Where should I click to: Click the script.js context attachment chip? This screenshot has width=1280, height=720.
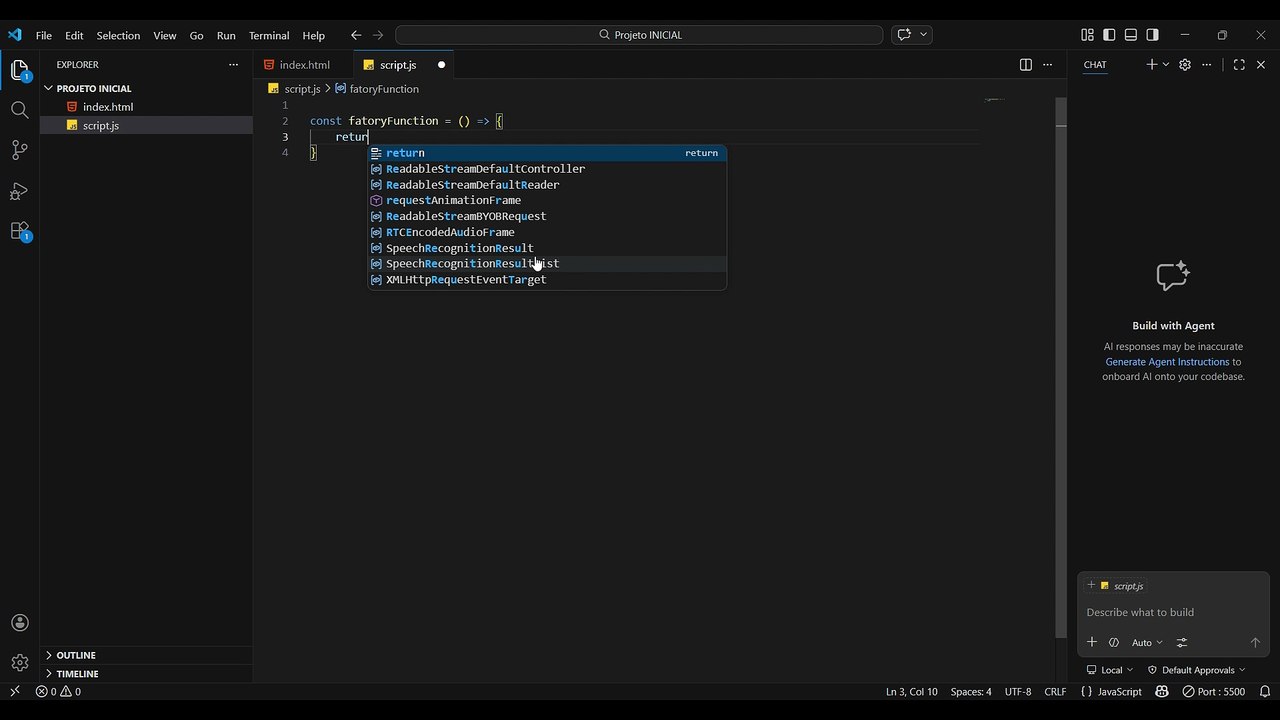[x=1121, y=586]
